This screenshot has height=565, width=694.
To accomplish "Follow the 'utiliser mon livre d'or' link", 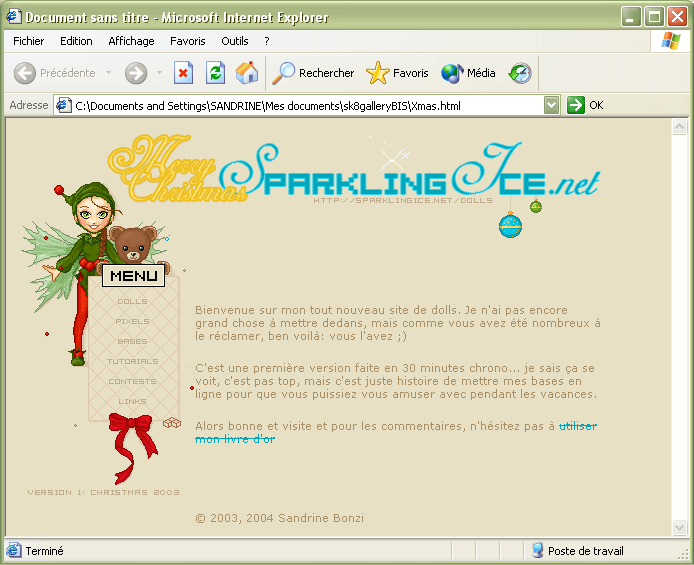I will (x=577, y=426).
